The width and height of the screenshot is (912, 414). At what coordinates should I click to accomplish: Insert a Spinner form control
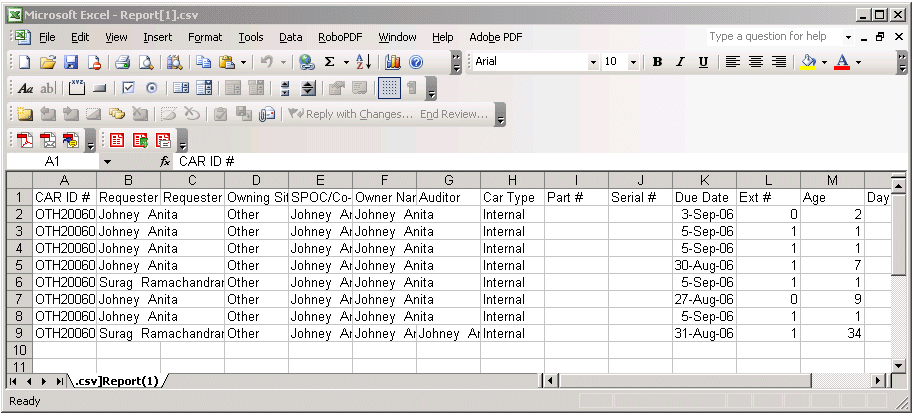[285, 88]
